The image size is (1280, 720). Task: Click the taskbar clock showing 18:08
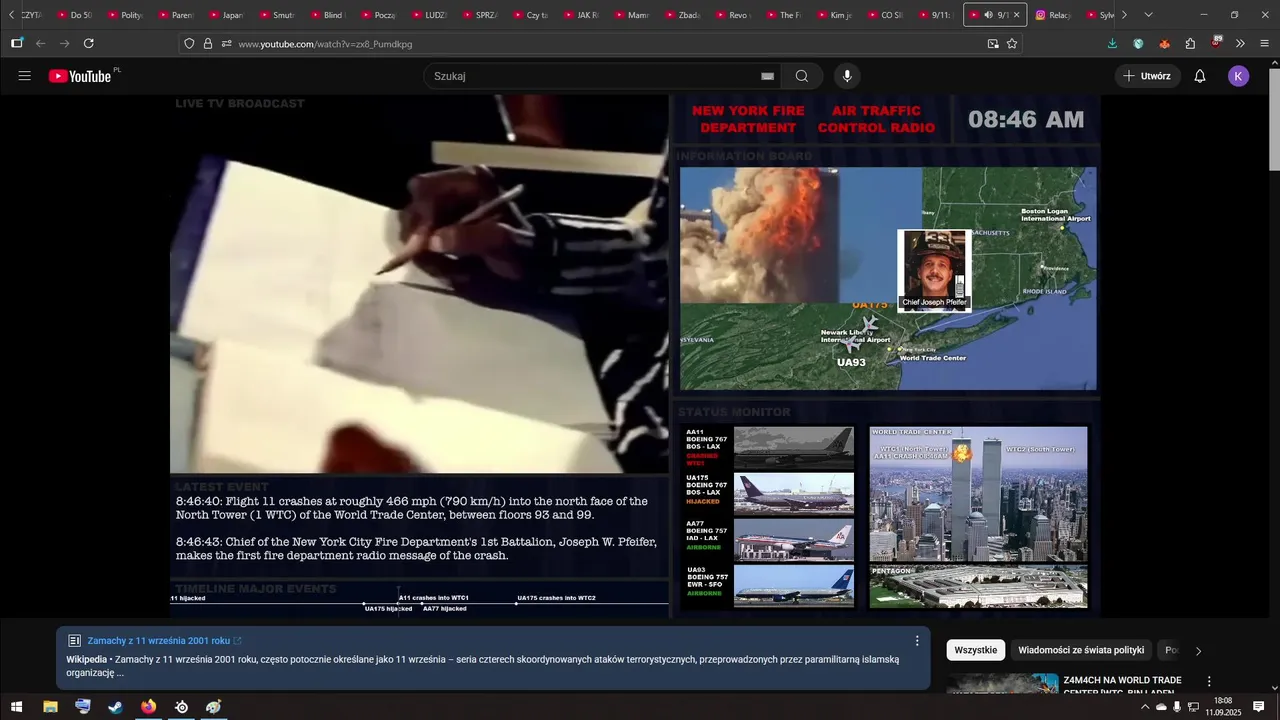(x=1223, y=707)
